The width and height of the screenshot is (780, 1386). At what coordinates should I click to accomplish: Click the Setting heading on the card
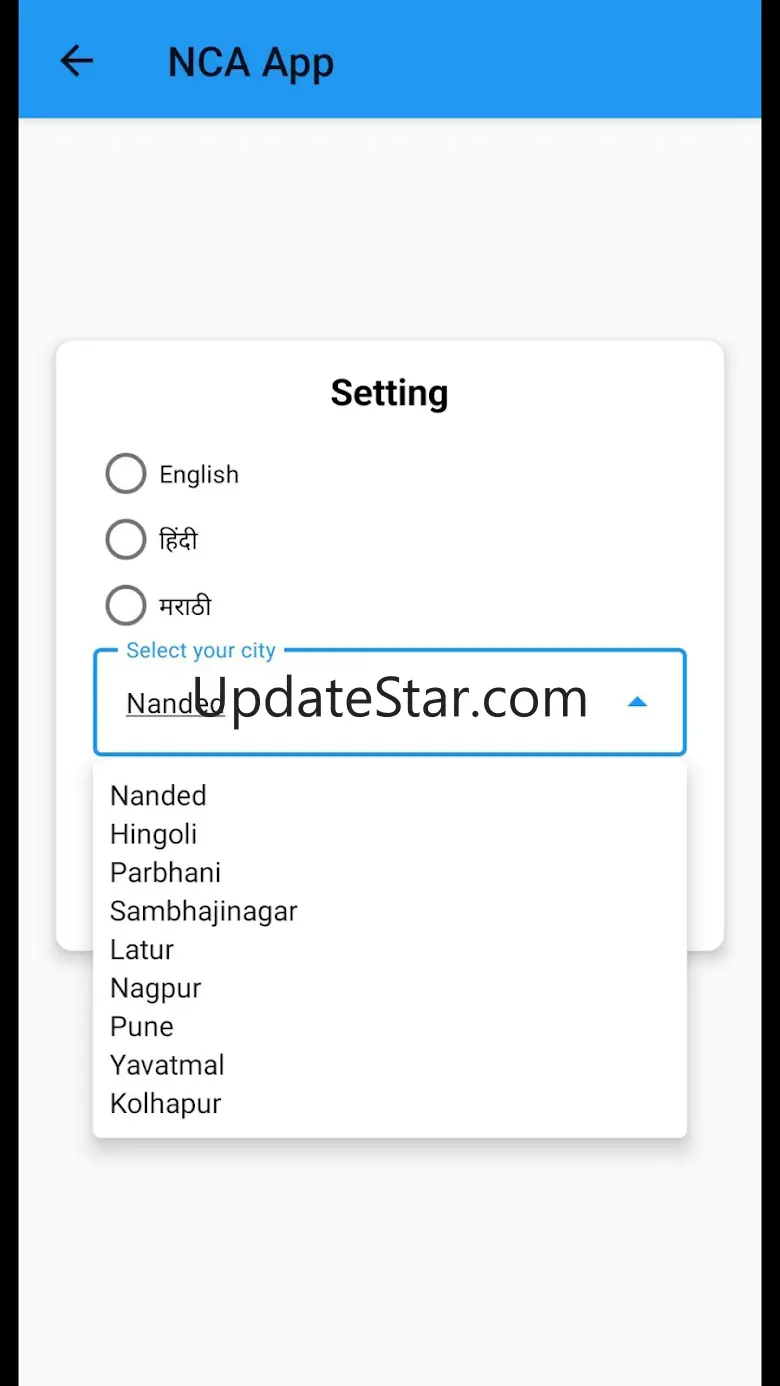click(389, 393)
